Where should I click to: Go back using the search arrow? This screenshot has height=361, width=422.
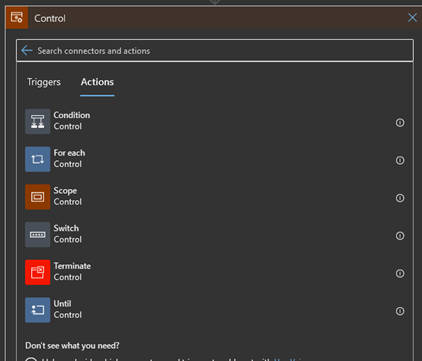tap(27, 51)
